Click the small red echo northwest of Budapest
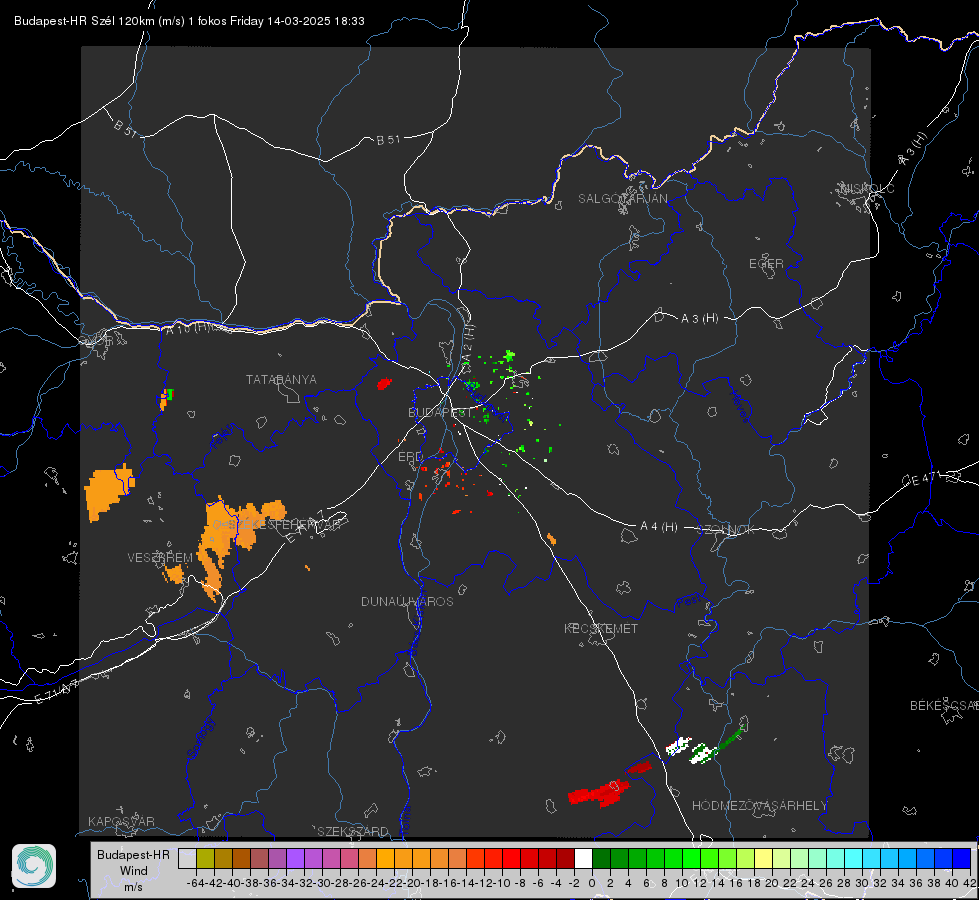Image resolution: width=979 pixels, height=900 pixels. point(384,383)
